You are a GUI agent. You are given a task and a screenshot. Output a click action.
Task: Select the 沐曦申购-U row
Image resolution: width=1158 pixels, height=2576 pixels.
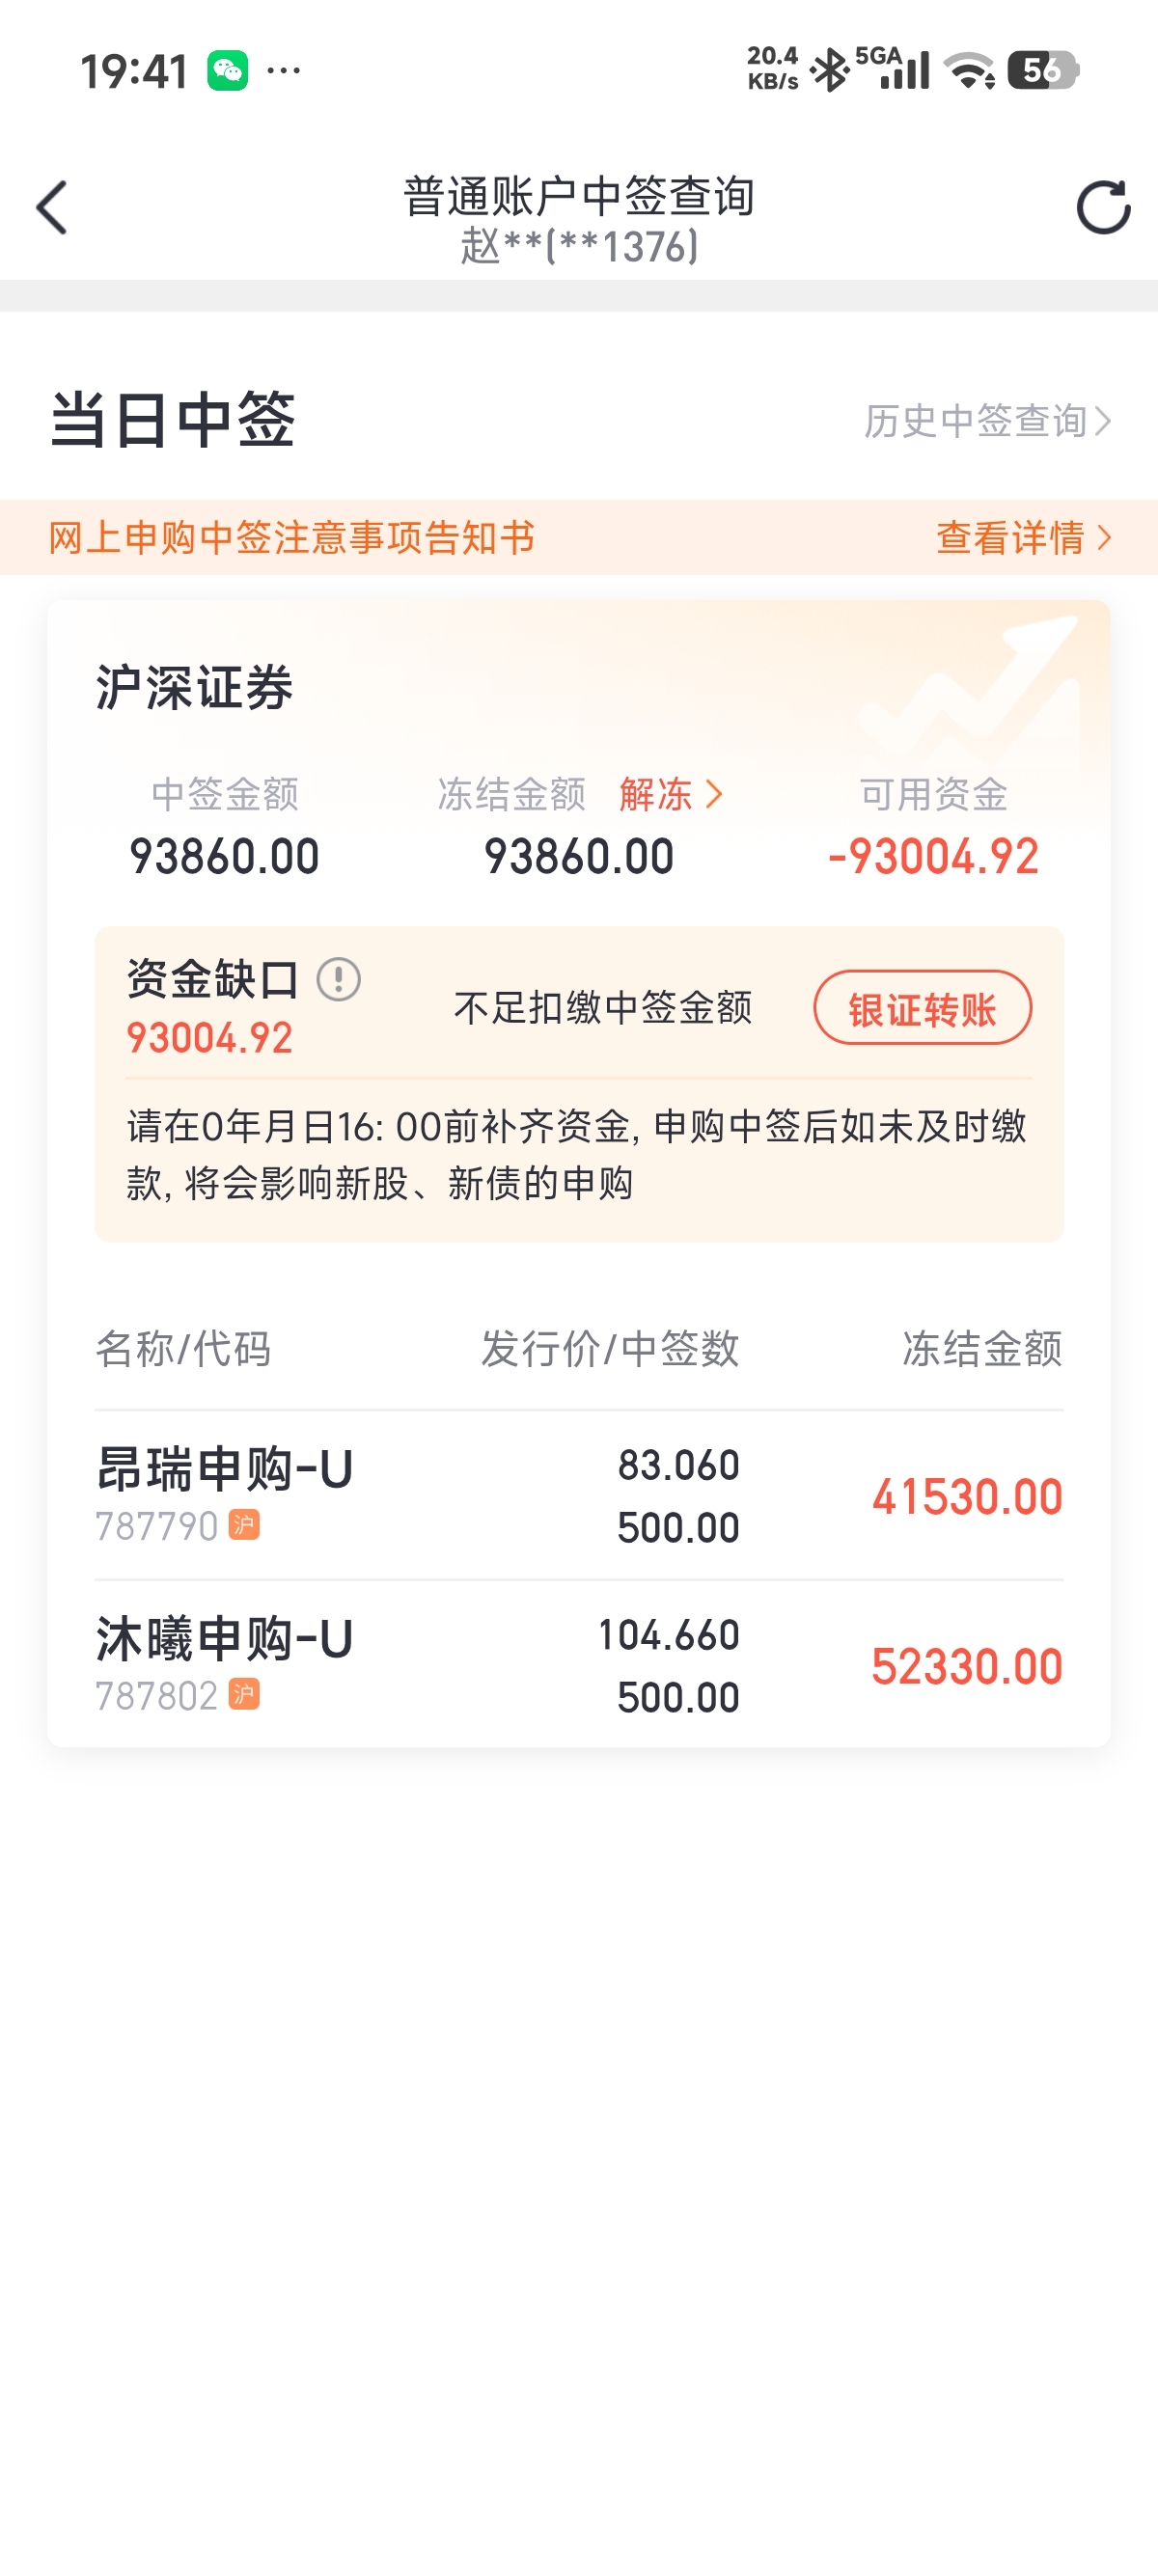coord(578,1666)
